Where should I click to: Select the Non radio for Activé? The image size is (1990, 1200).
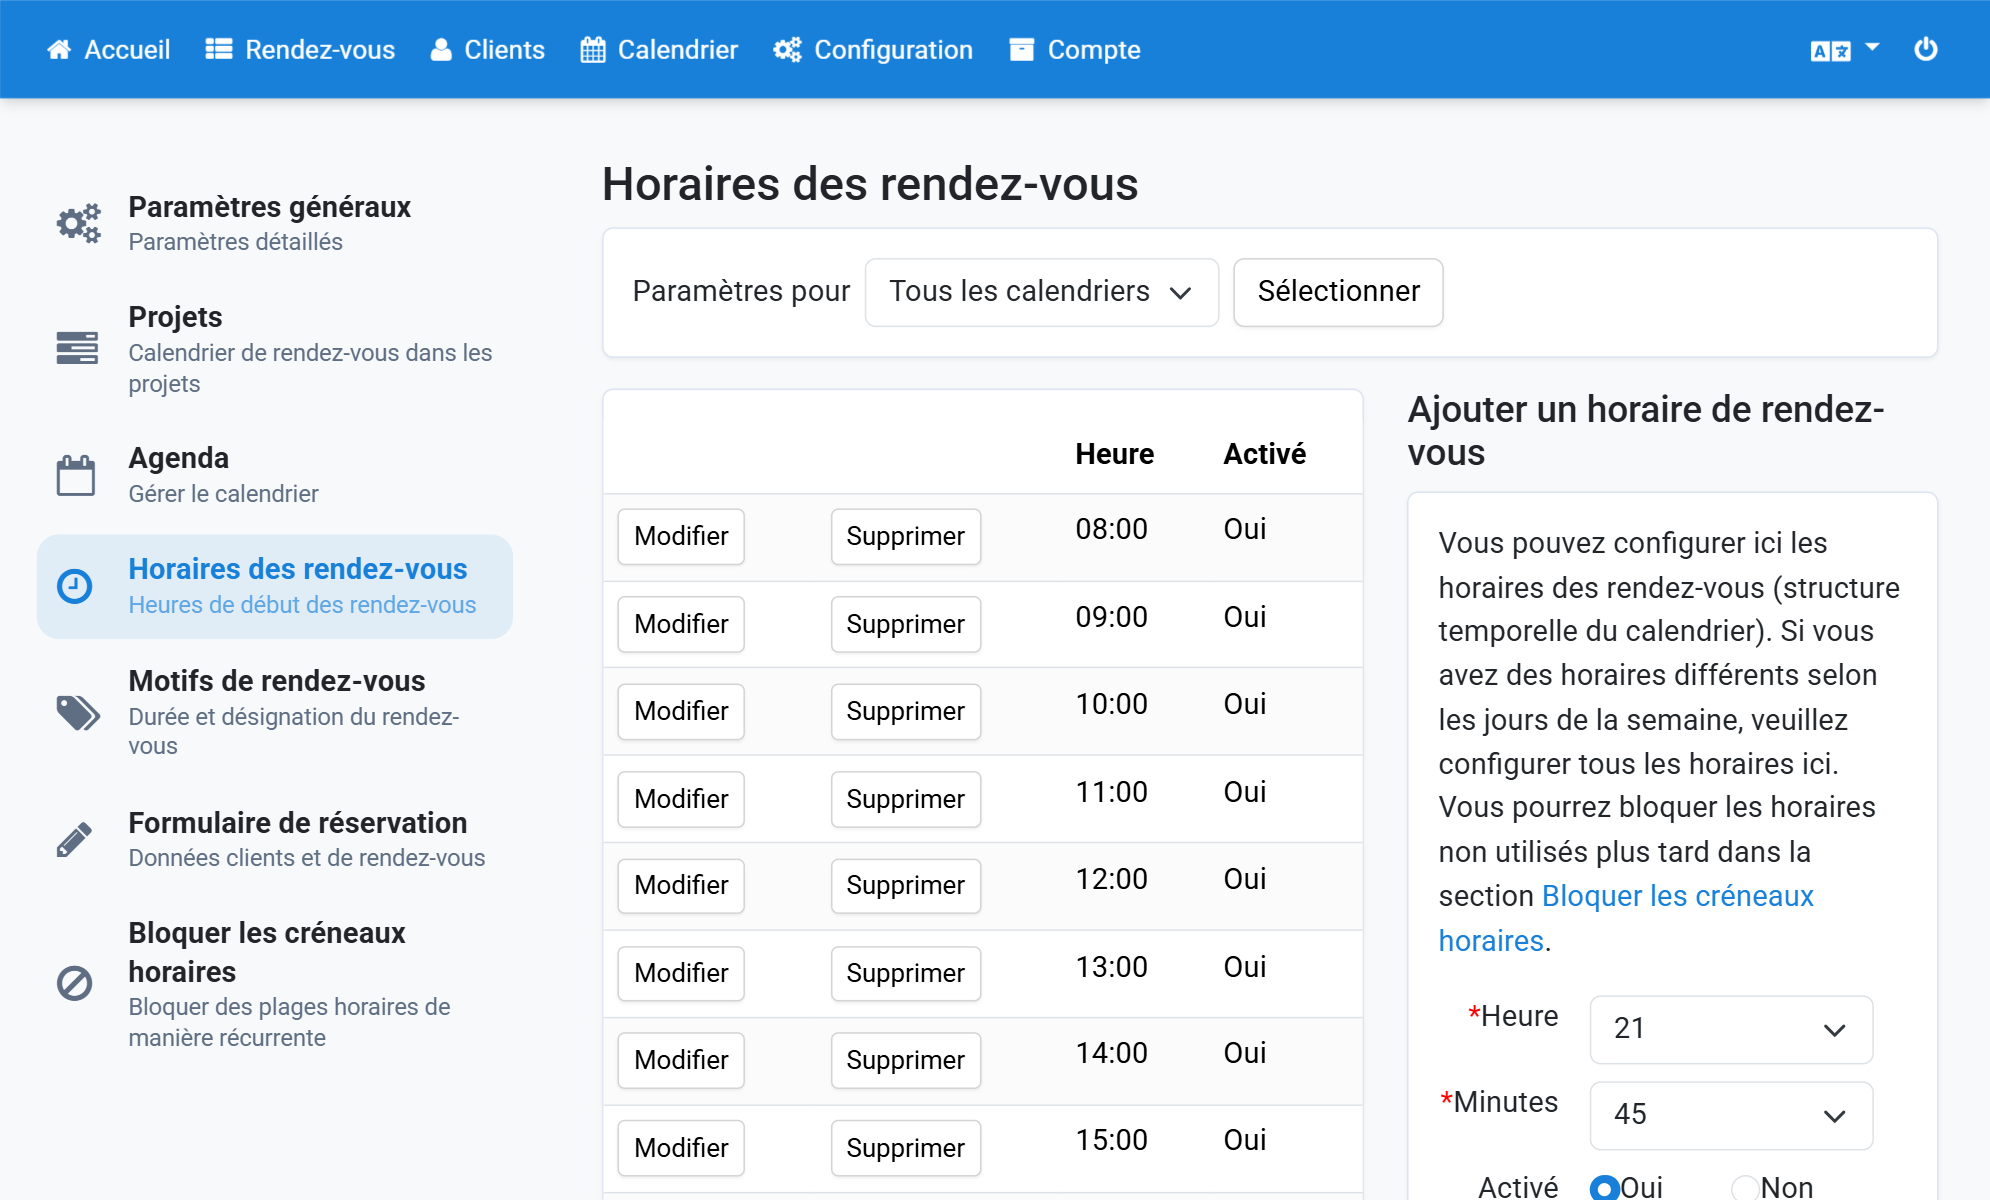point(1745,1187)
